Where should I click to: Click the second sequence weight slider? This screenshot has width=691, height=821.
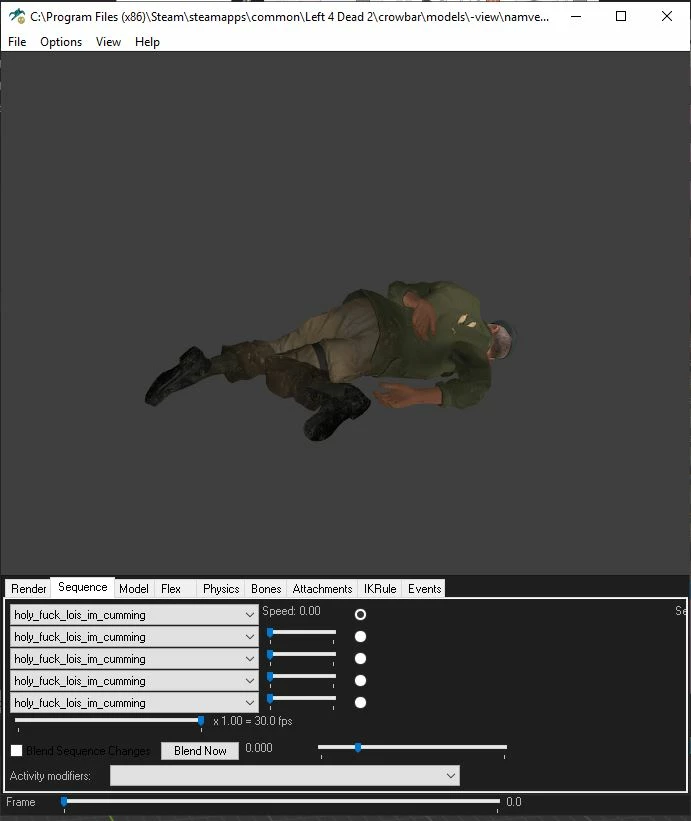[302, 633]
